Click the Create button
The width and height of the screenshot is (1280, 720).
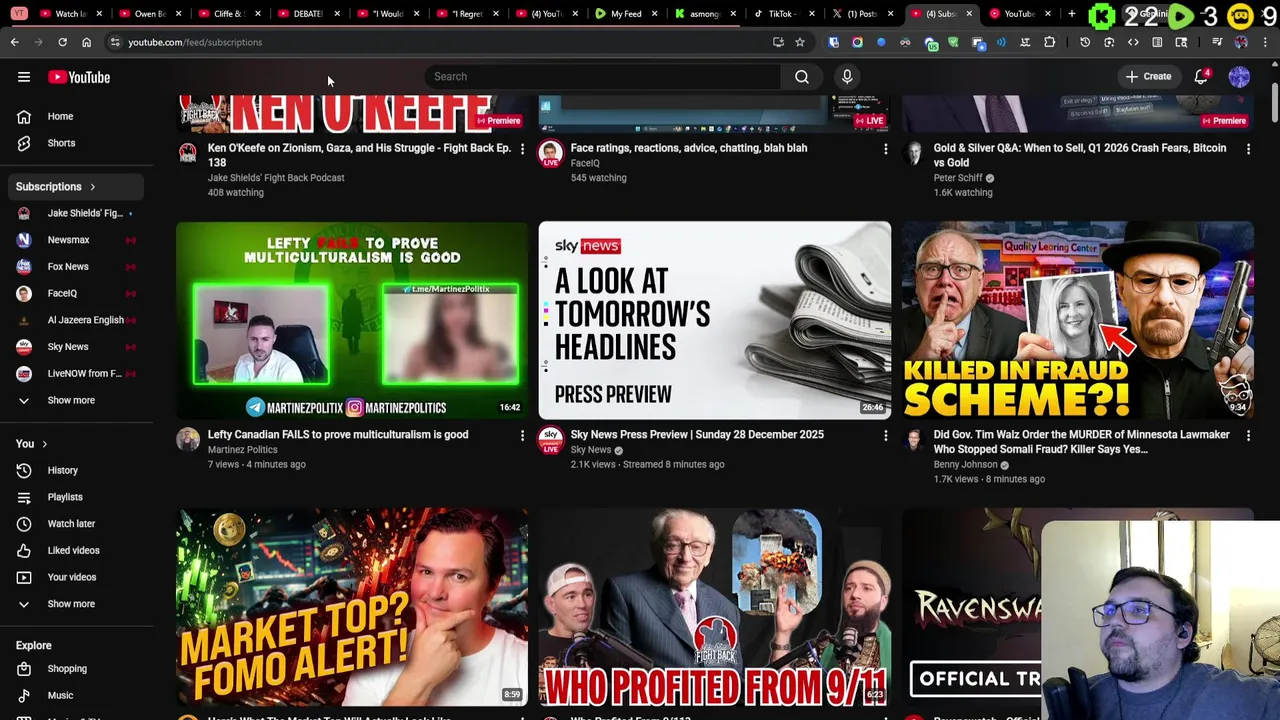pyautogui.click(x=1148, y=77)
